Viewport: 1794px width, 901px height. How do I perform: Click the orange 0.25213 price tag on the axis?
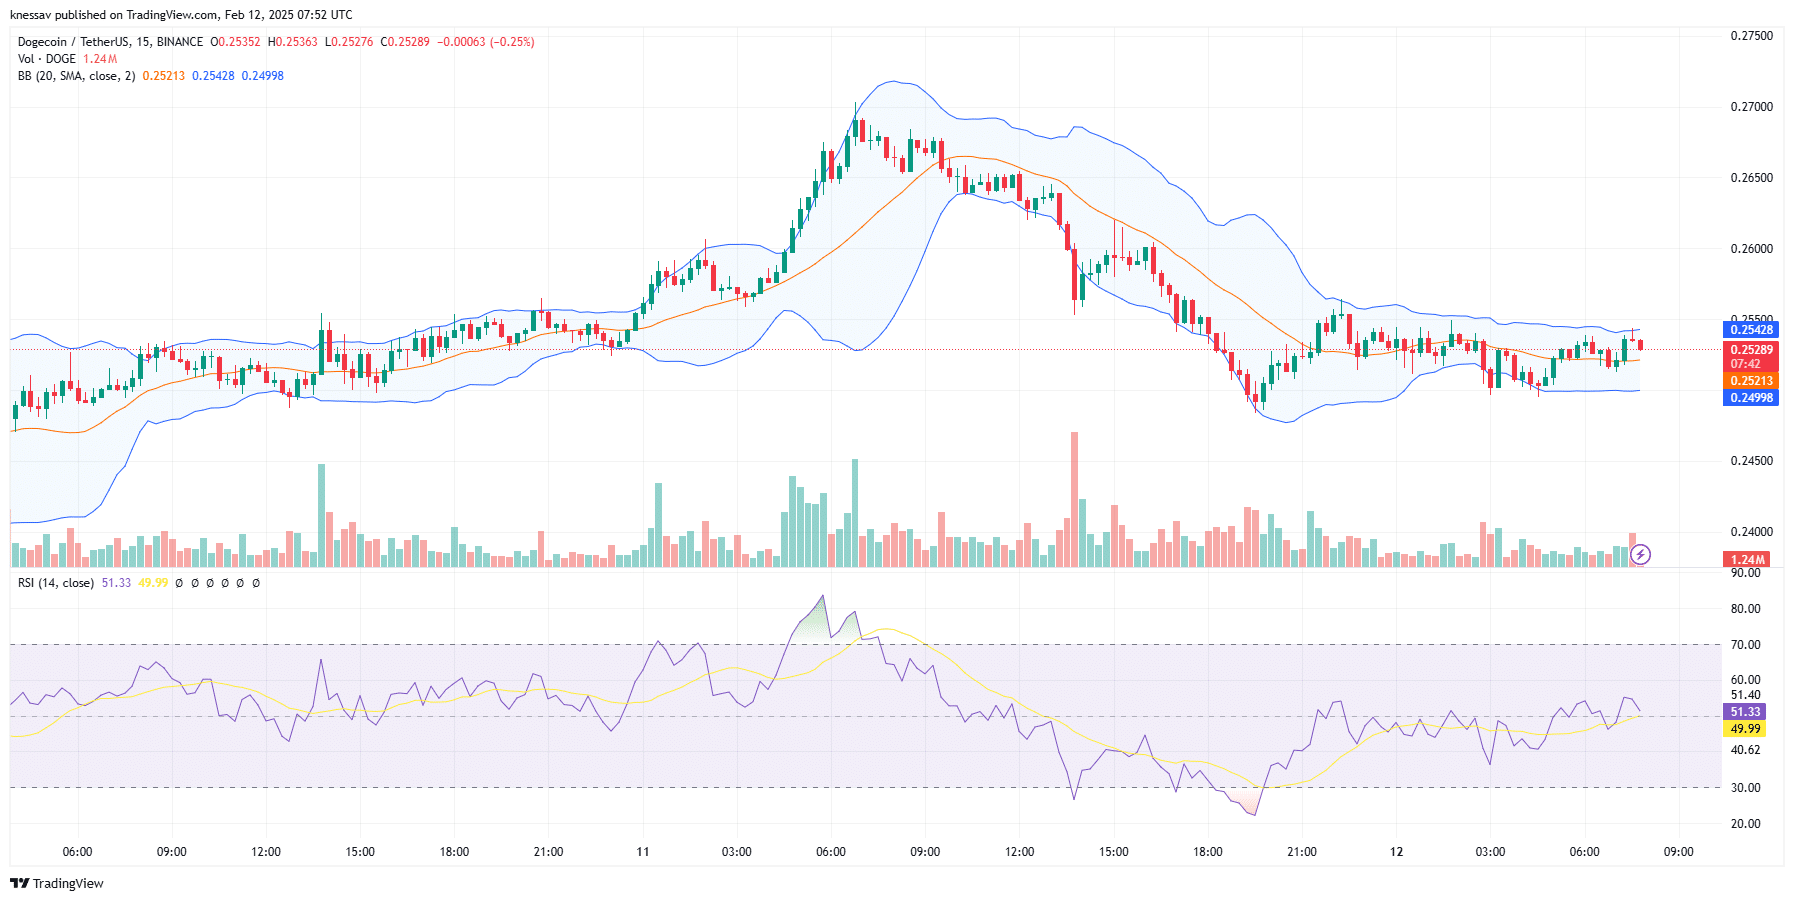1750,381
